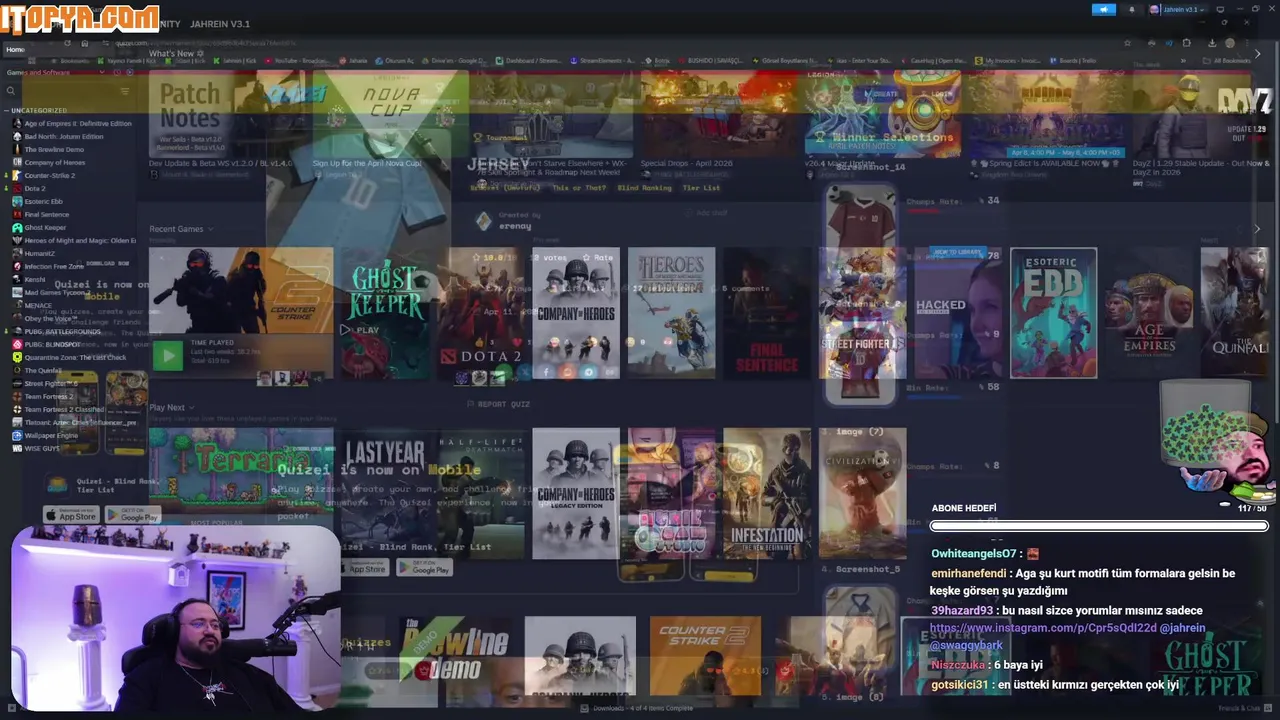Open the Infestation Play Next cover
1280x720 pixels.
(767, 493)
